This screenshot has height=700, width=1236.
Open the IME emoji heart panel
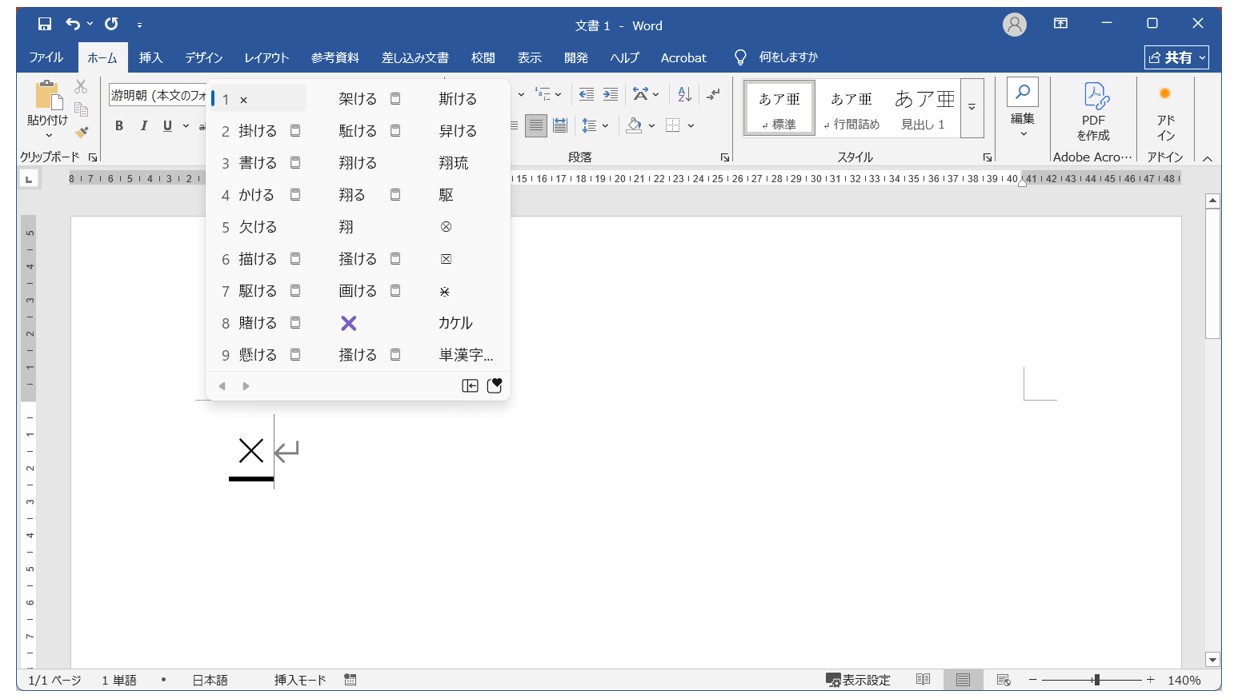coord(494,386)
